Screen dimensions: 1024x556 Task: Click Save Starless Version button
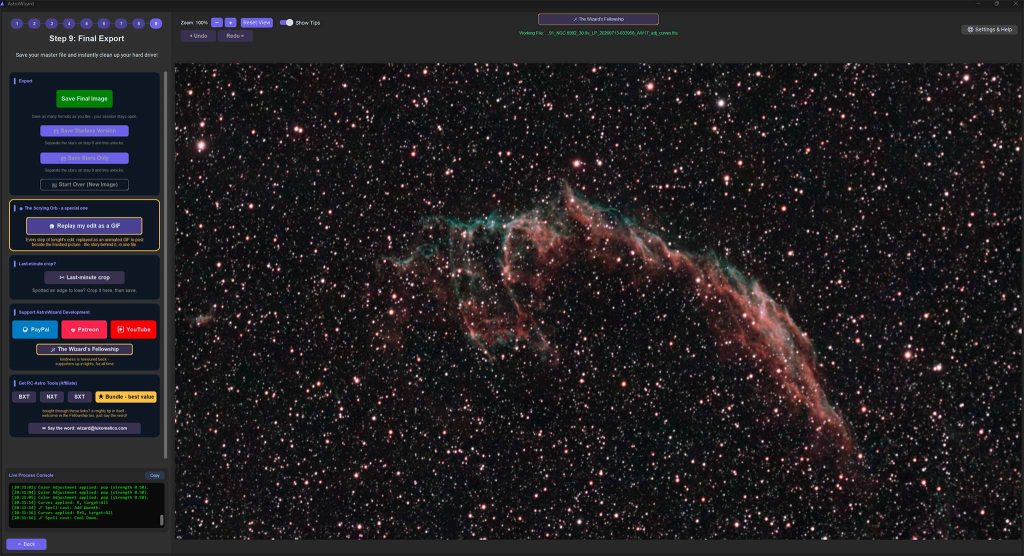click(84, 131)
